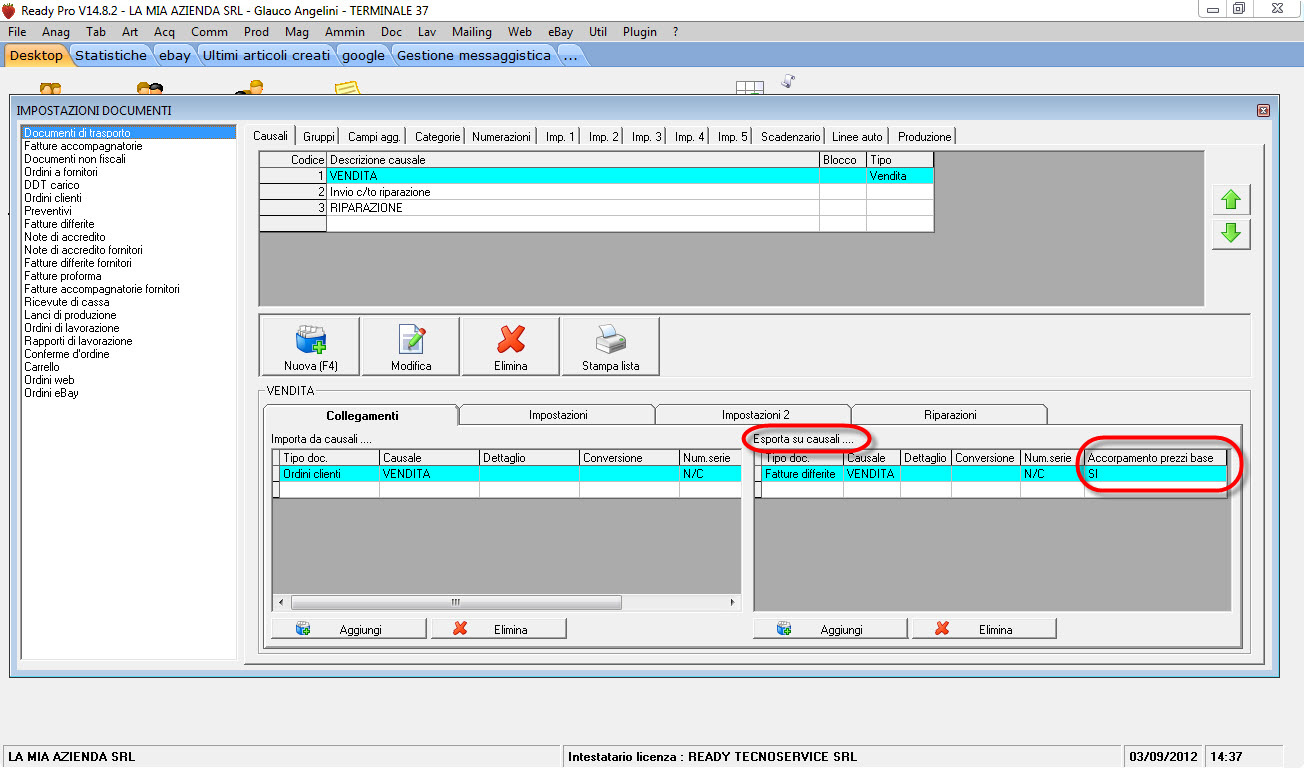
Task: Switch to the Impostazioni 2 sub-tab
Action: [x=755, y=415]
